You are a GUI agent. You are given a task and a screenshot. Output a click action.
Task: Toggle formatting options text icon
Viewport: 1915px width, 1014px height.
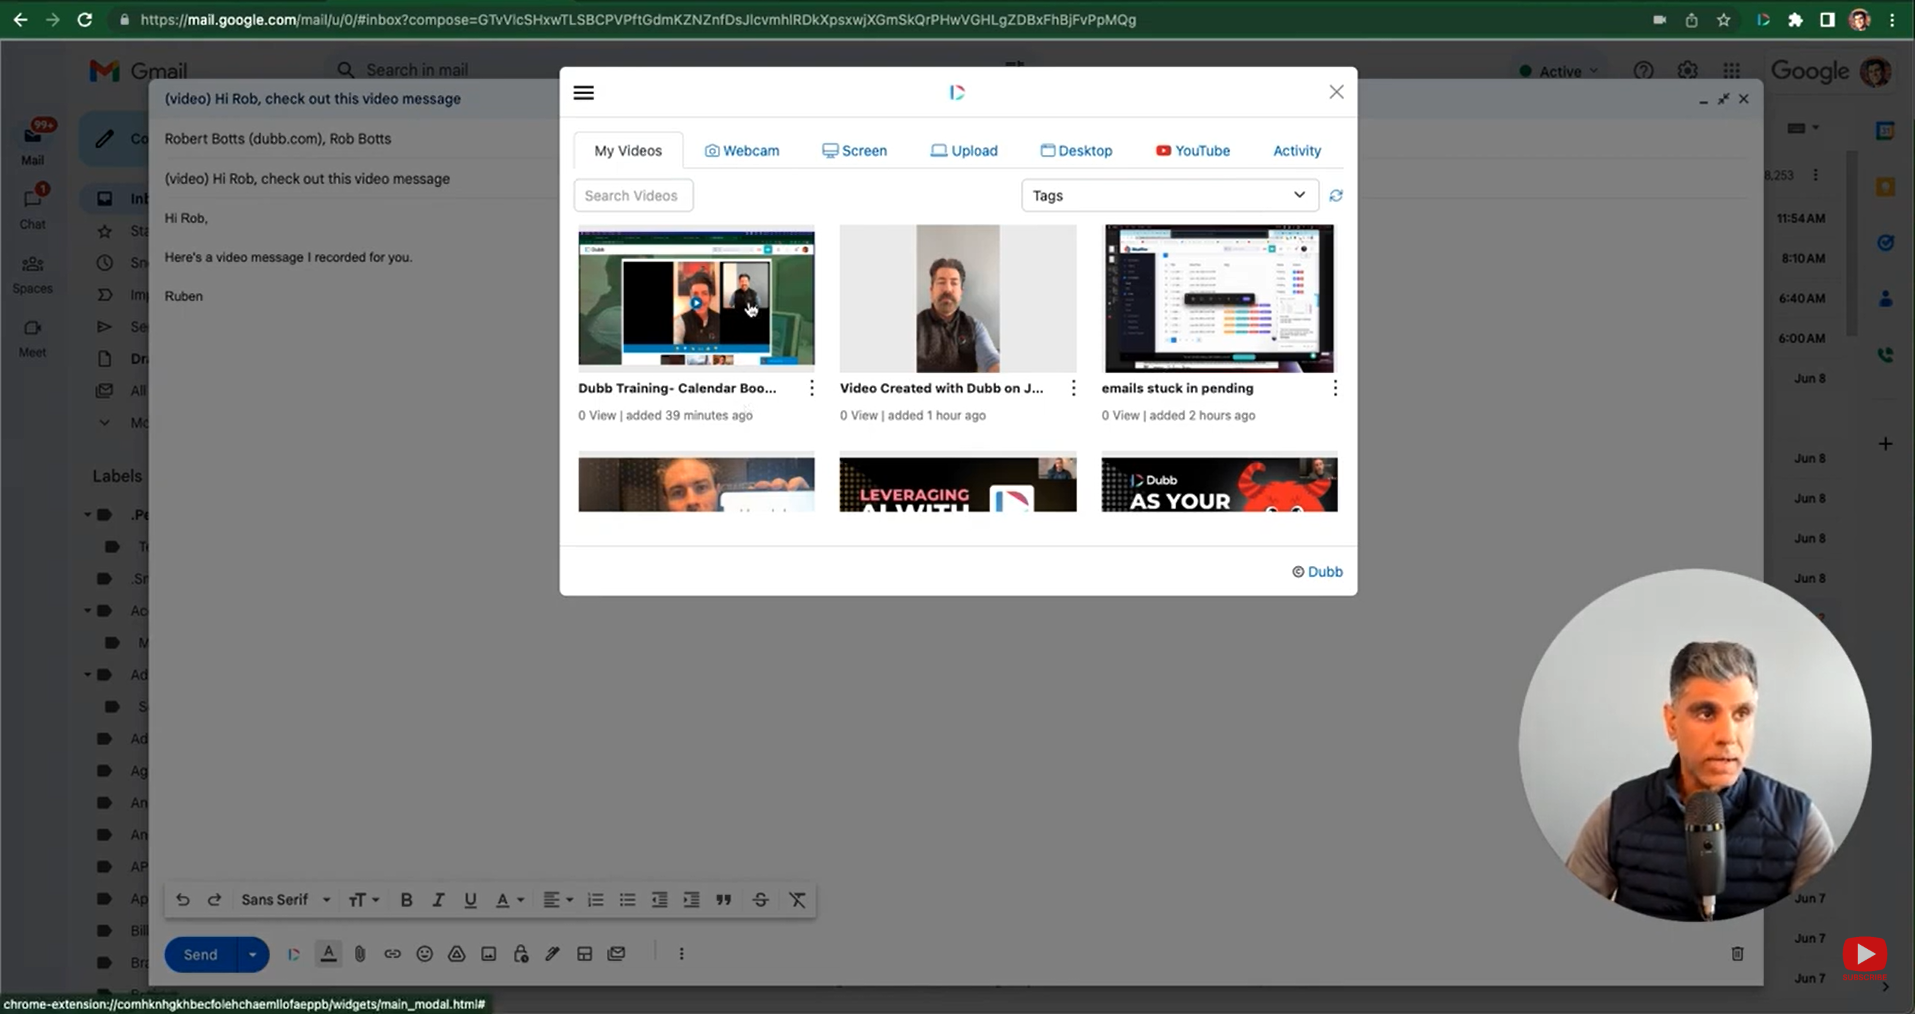click(328, 954)
